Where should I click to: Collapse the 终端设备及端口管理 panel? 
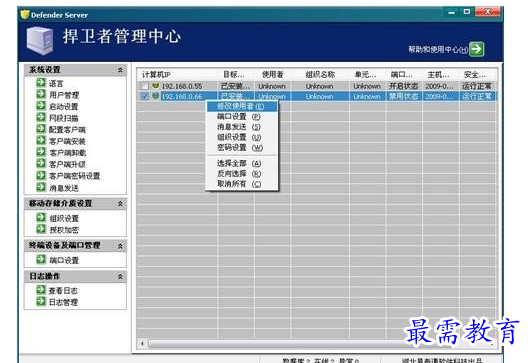coord(120,246)
